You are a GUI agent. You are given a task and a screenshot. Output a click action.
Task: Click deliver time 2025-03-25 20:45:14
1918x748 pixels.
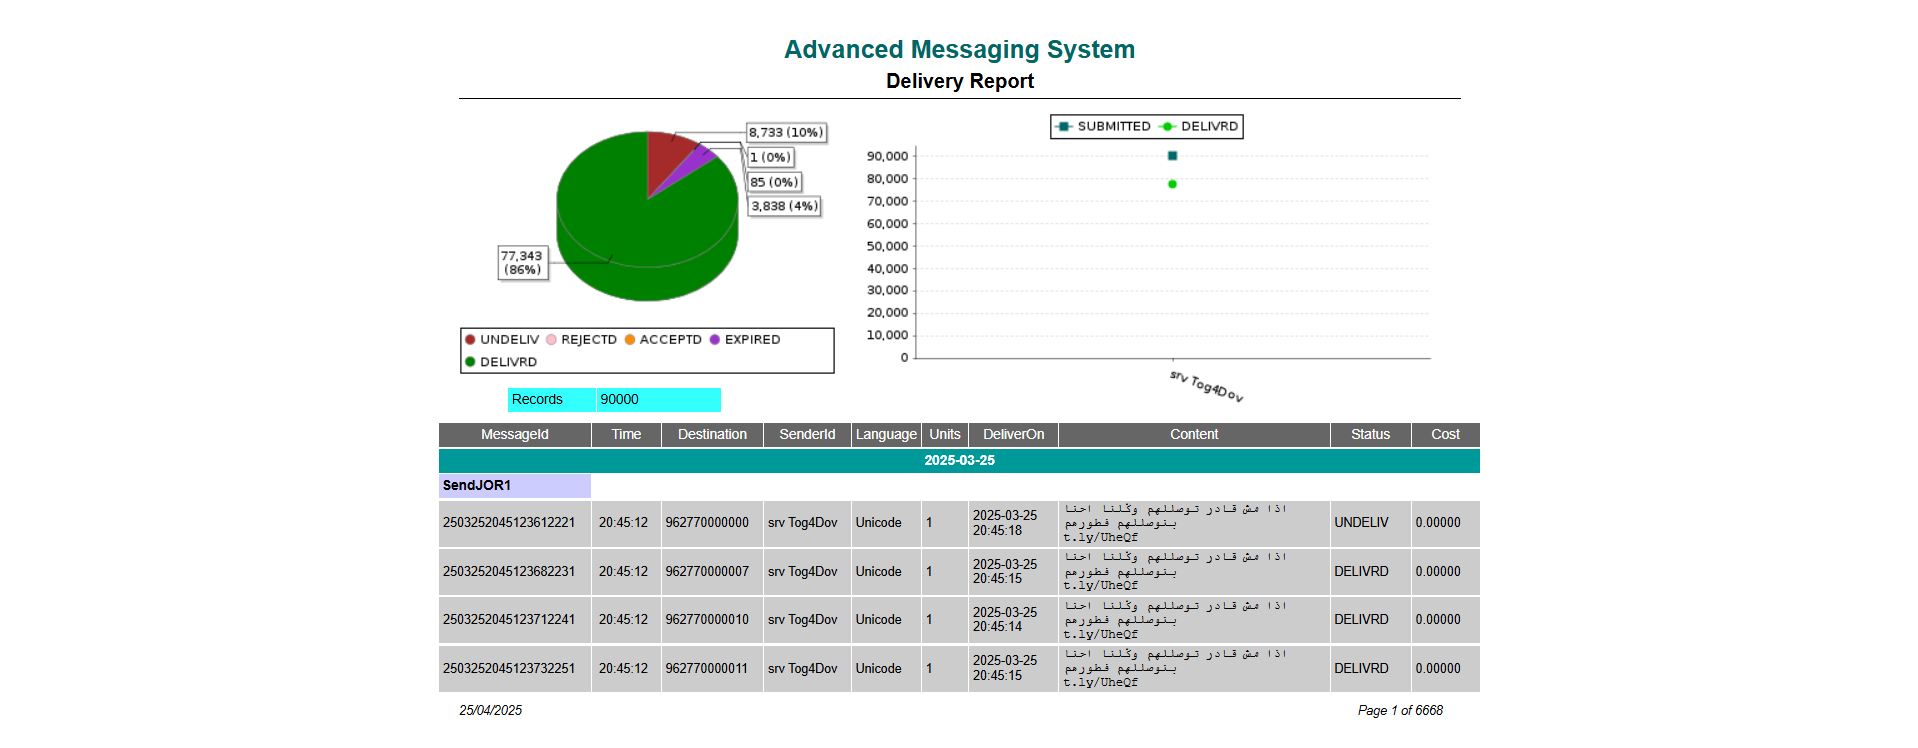coord(1005,620)
